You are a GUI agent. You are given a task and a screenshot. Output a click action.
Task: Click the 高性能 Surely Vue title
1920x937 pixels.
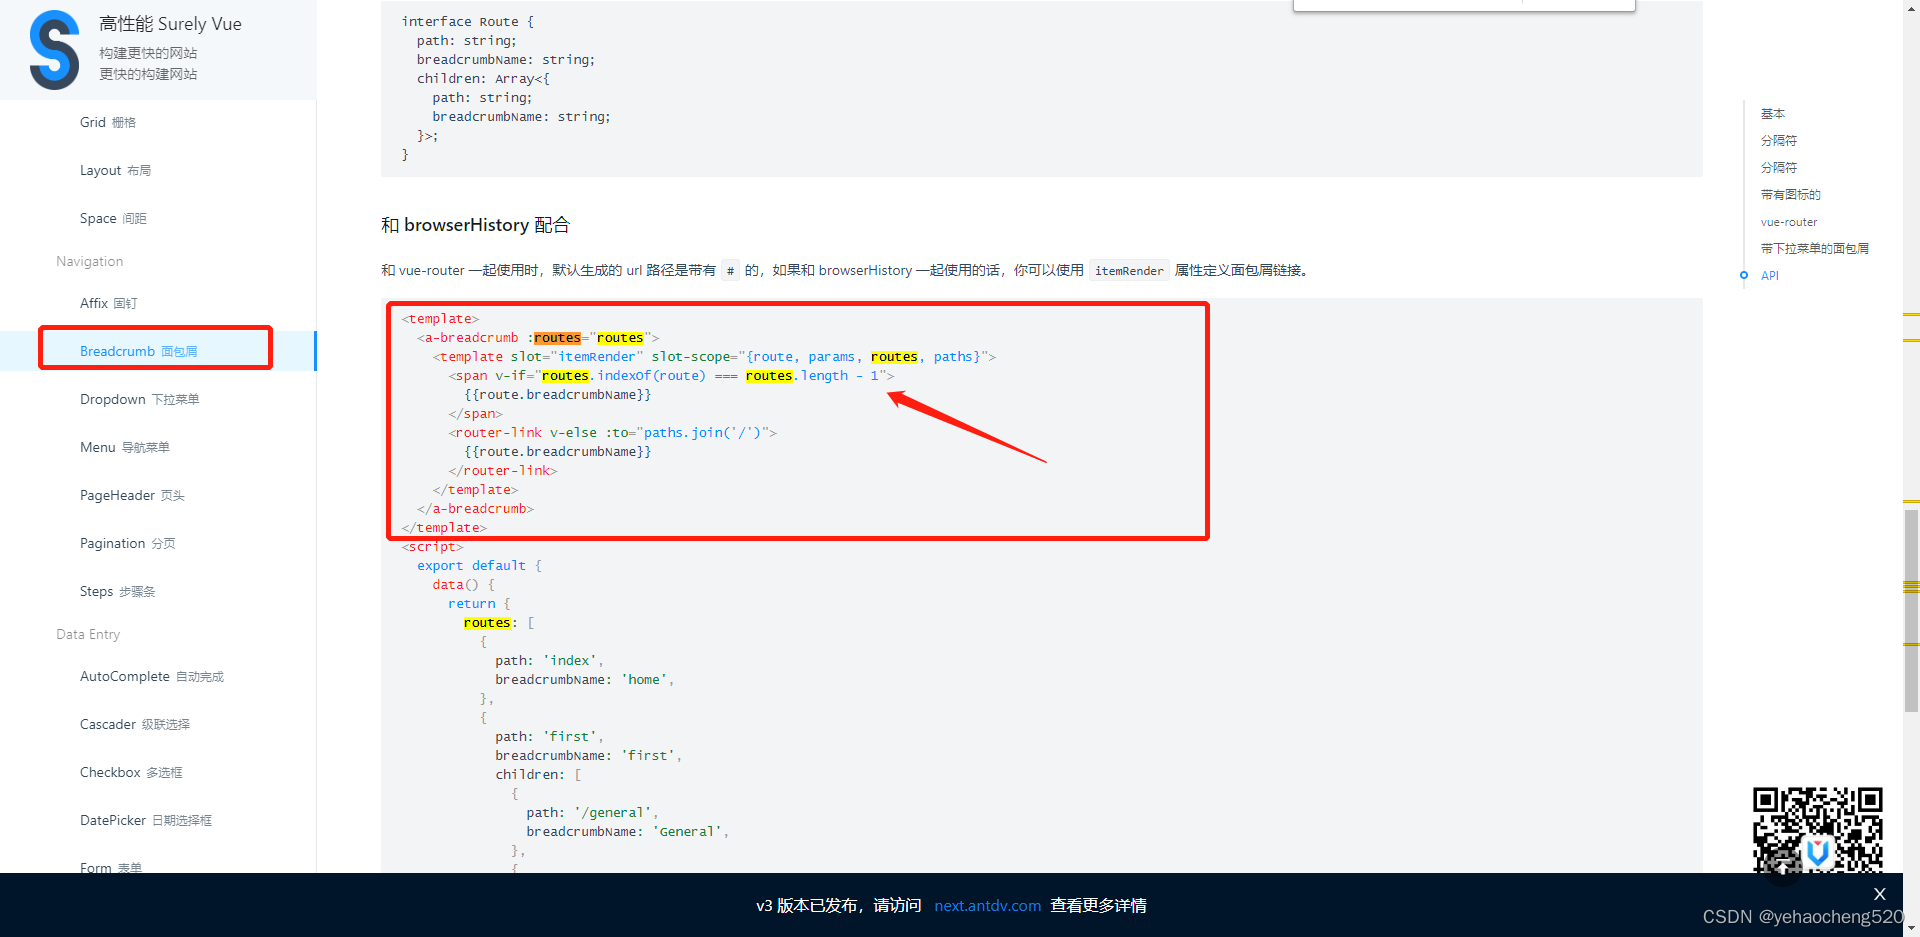(x=170, y=24)
